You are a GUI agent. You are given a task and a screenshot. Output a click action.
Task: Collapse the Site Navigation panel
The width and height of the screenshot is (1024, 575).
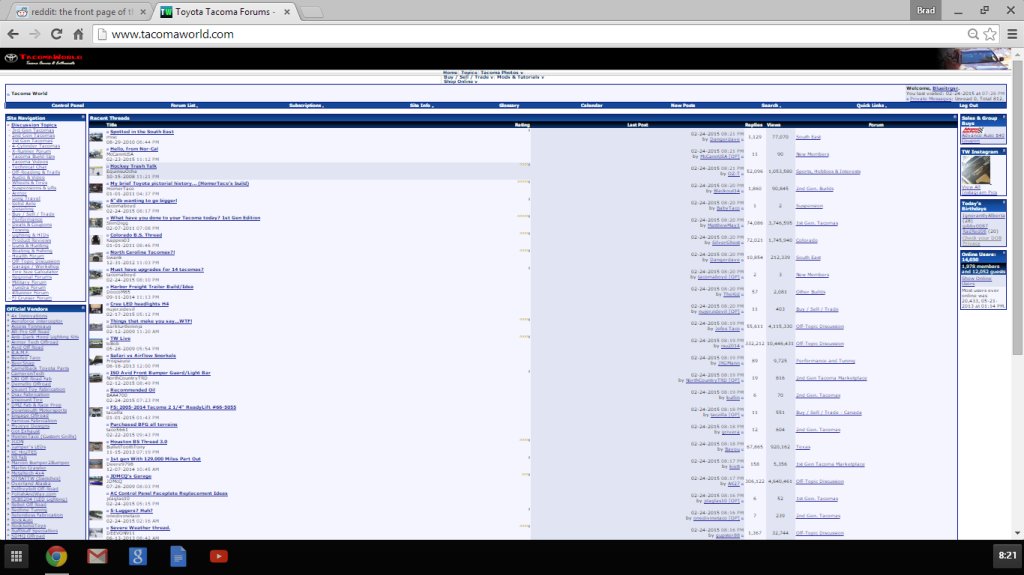[83, 118]
